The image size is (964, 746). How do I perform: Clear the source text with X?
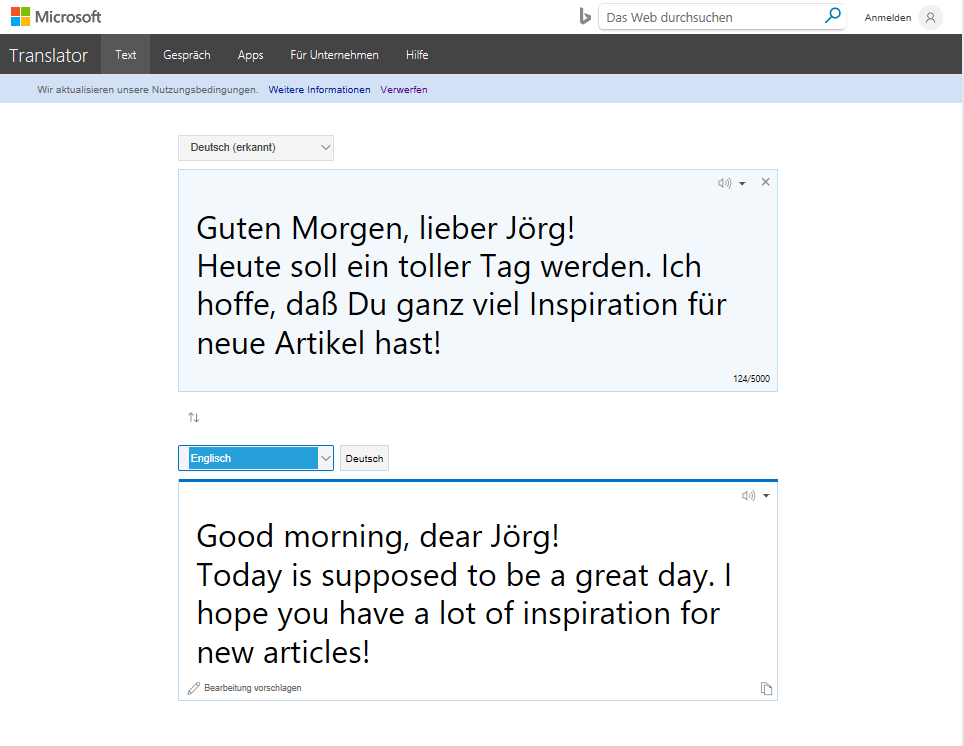point(765,182)
